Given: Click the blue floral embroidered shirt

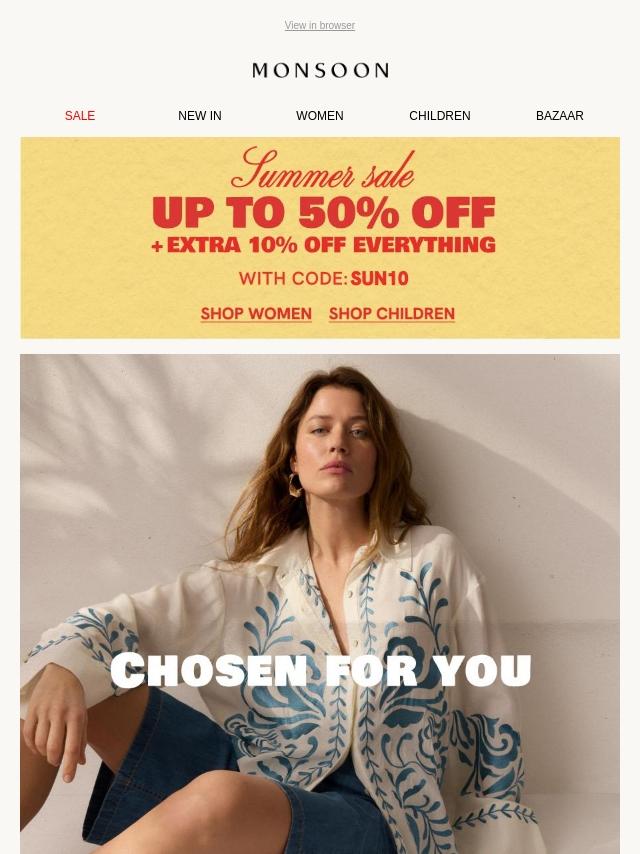Looking at the screenshot, I should pyautogui.click(x=349, y=681).
